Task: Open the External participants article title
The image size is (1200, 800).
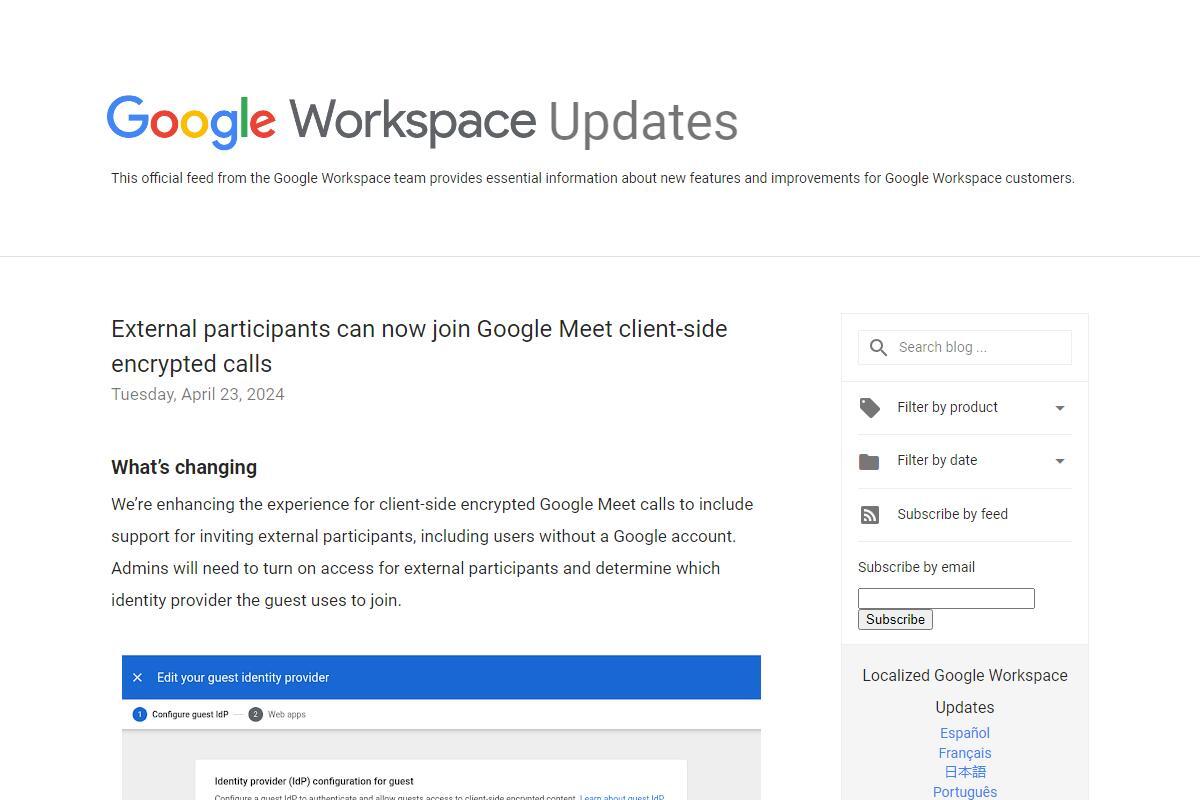Action: (x=419, y=346)
